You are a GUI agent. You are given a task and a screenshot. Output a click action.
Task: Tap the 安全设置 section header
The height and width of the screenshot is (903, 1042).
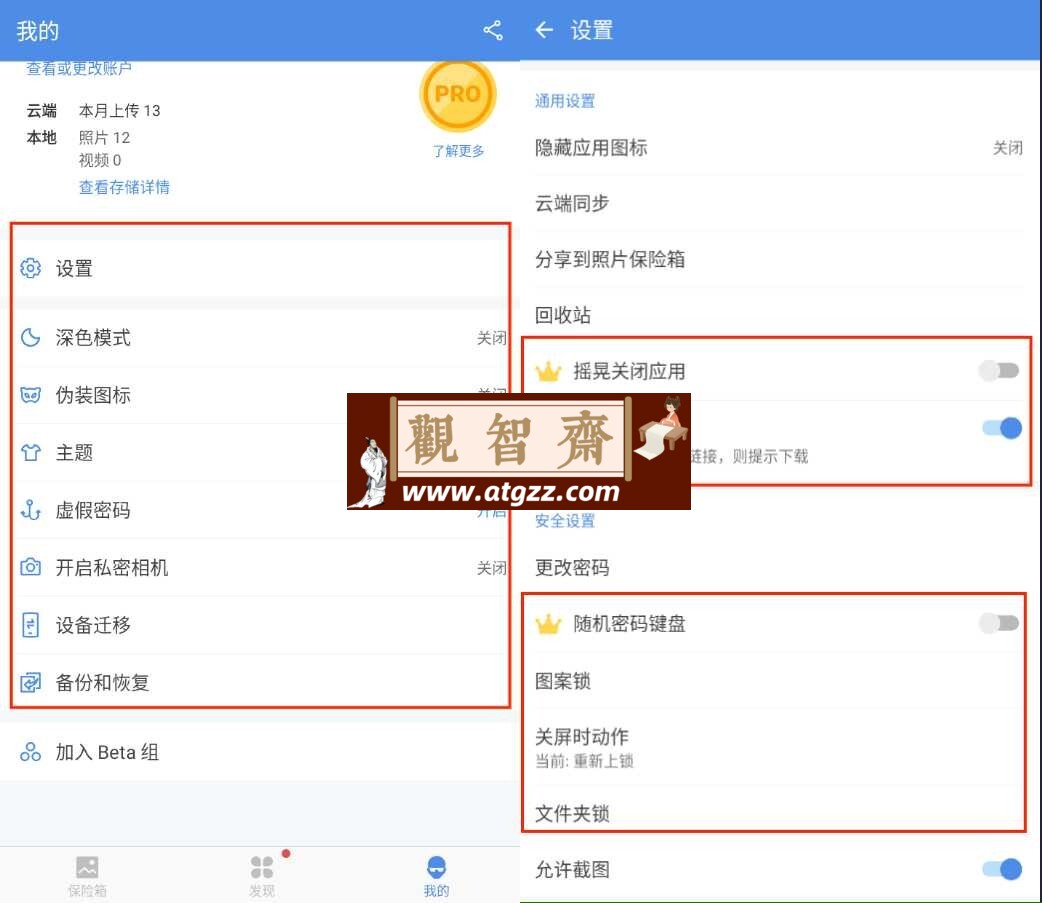[x=565, y=520]
